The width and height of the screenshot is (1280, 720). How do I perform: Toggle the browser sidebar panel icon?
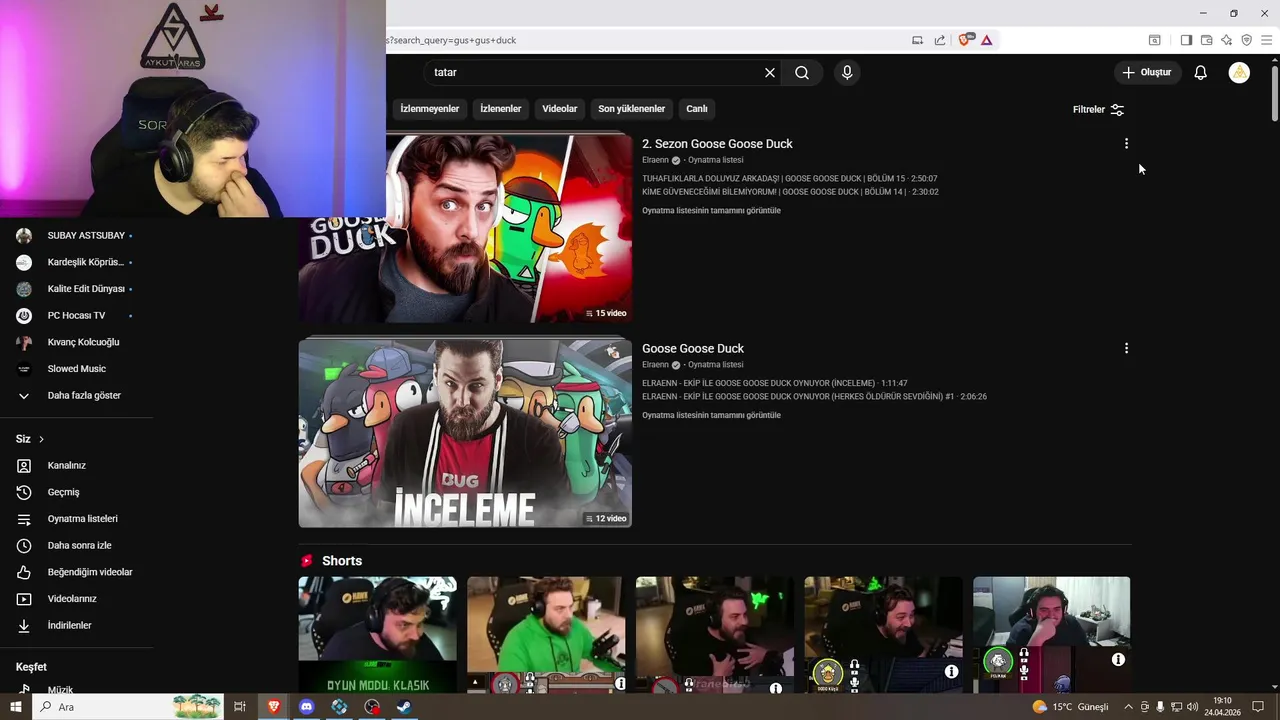tap(1186, 40)
